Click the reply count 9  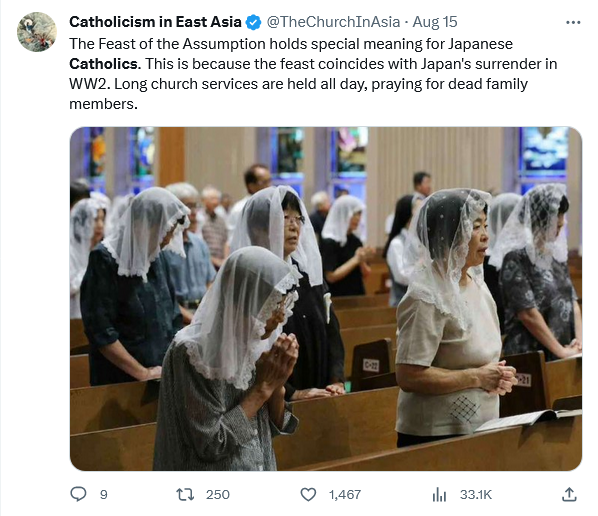[104, 495]
